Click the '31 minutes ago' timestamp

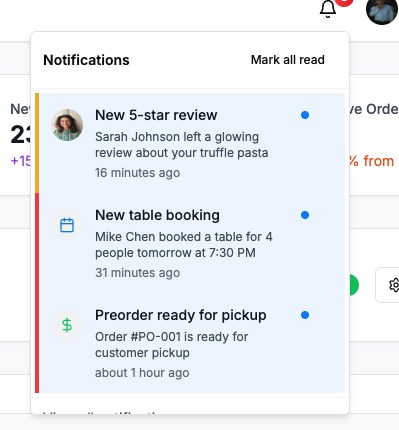click(137, 273)
